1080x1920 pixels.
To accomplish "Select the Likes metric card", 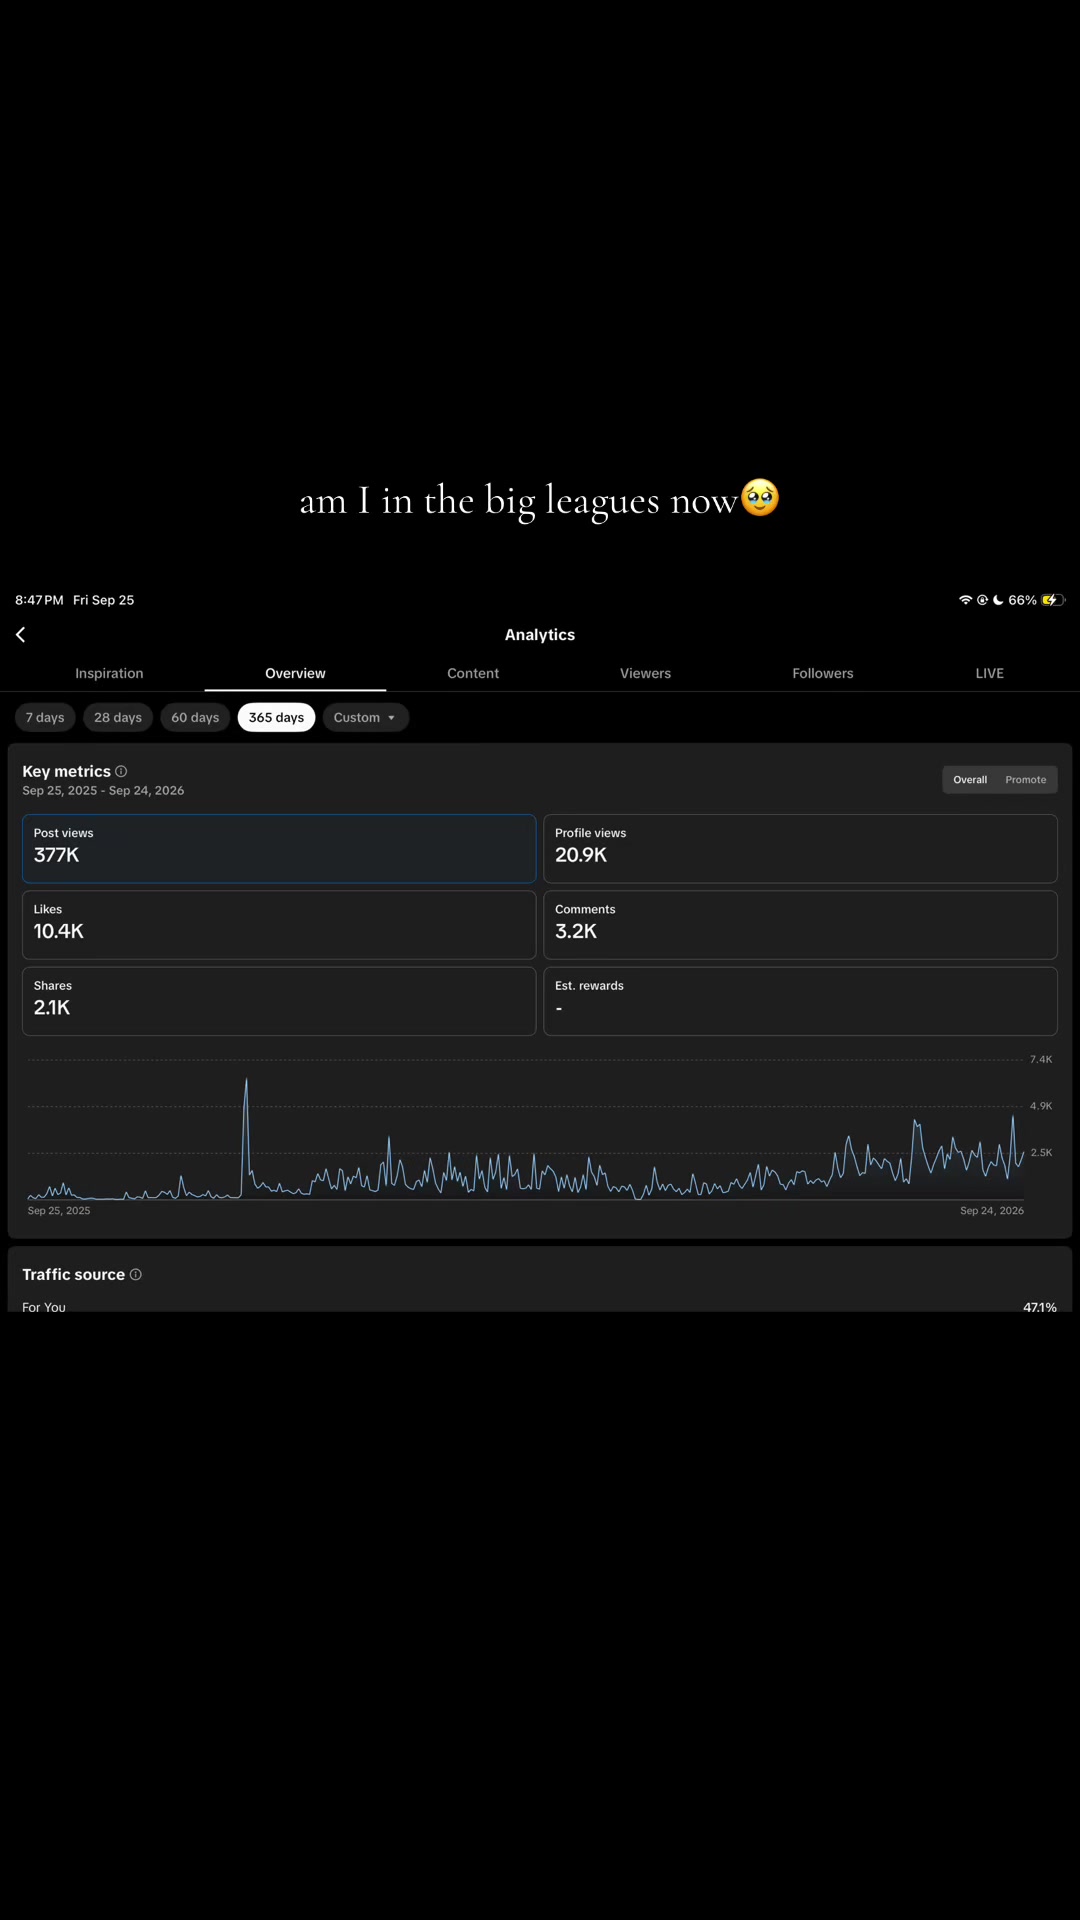I will click(279, 925).
